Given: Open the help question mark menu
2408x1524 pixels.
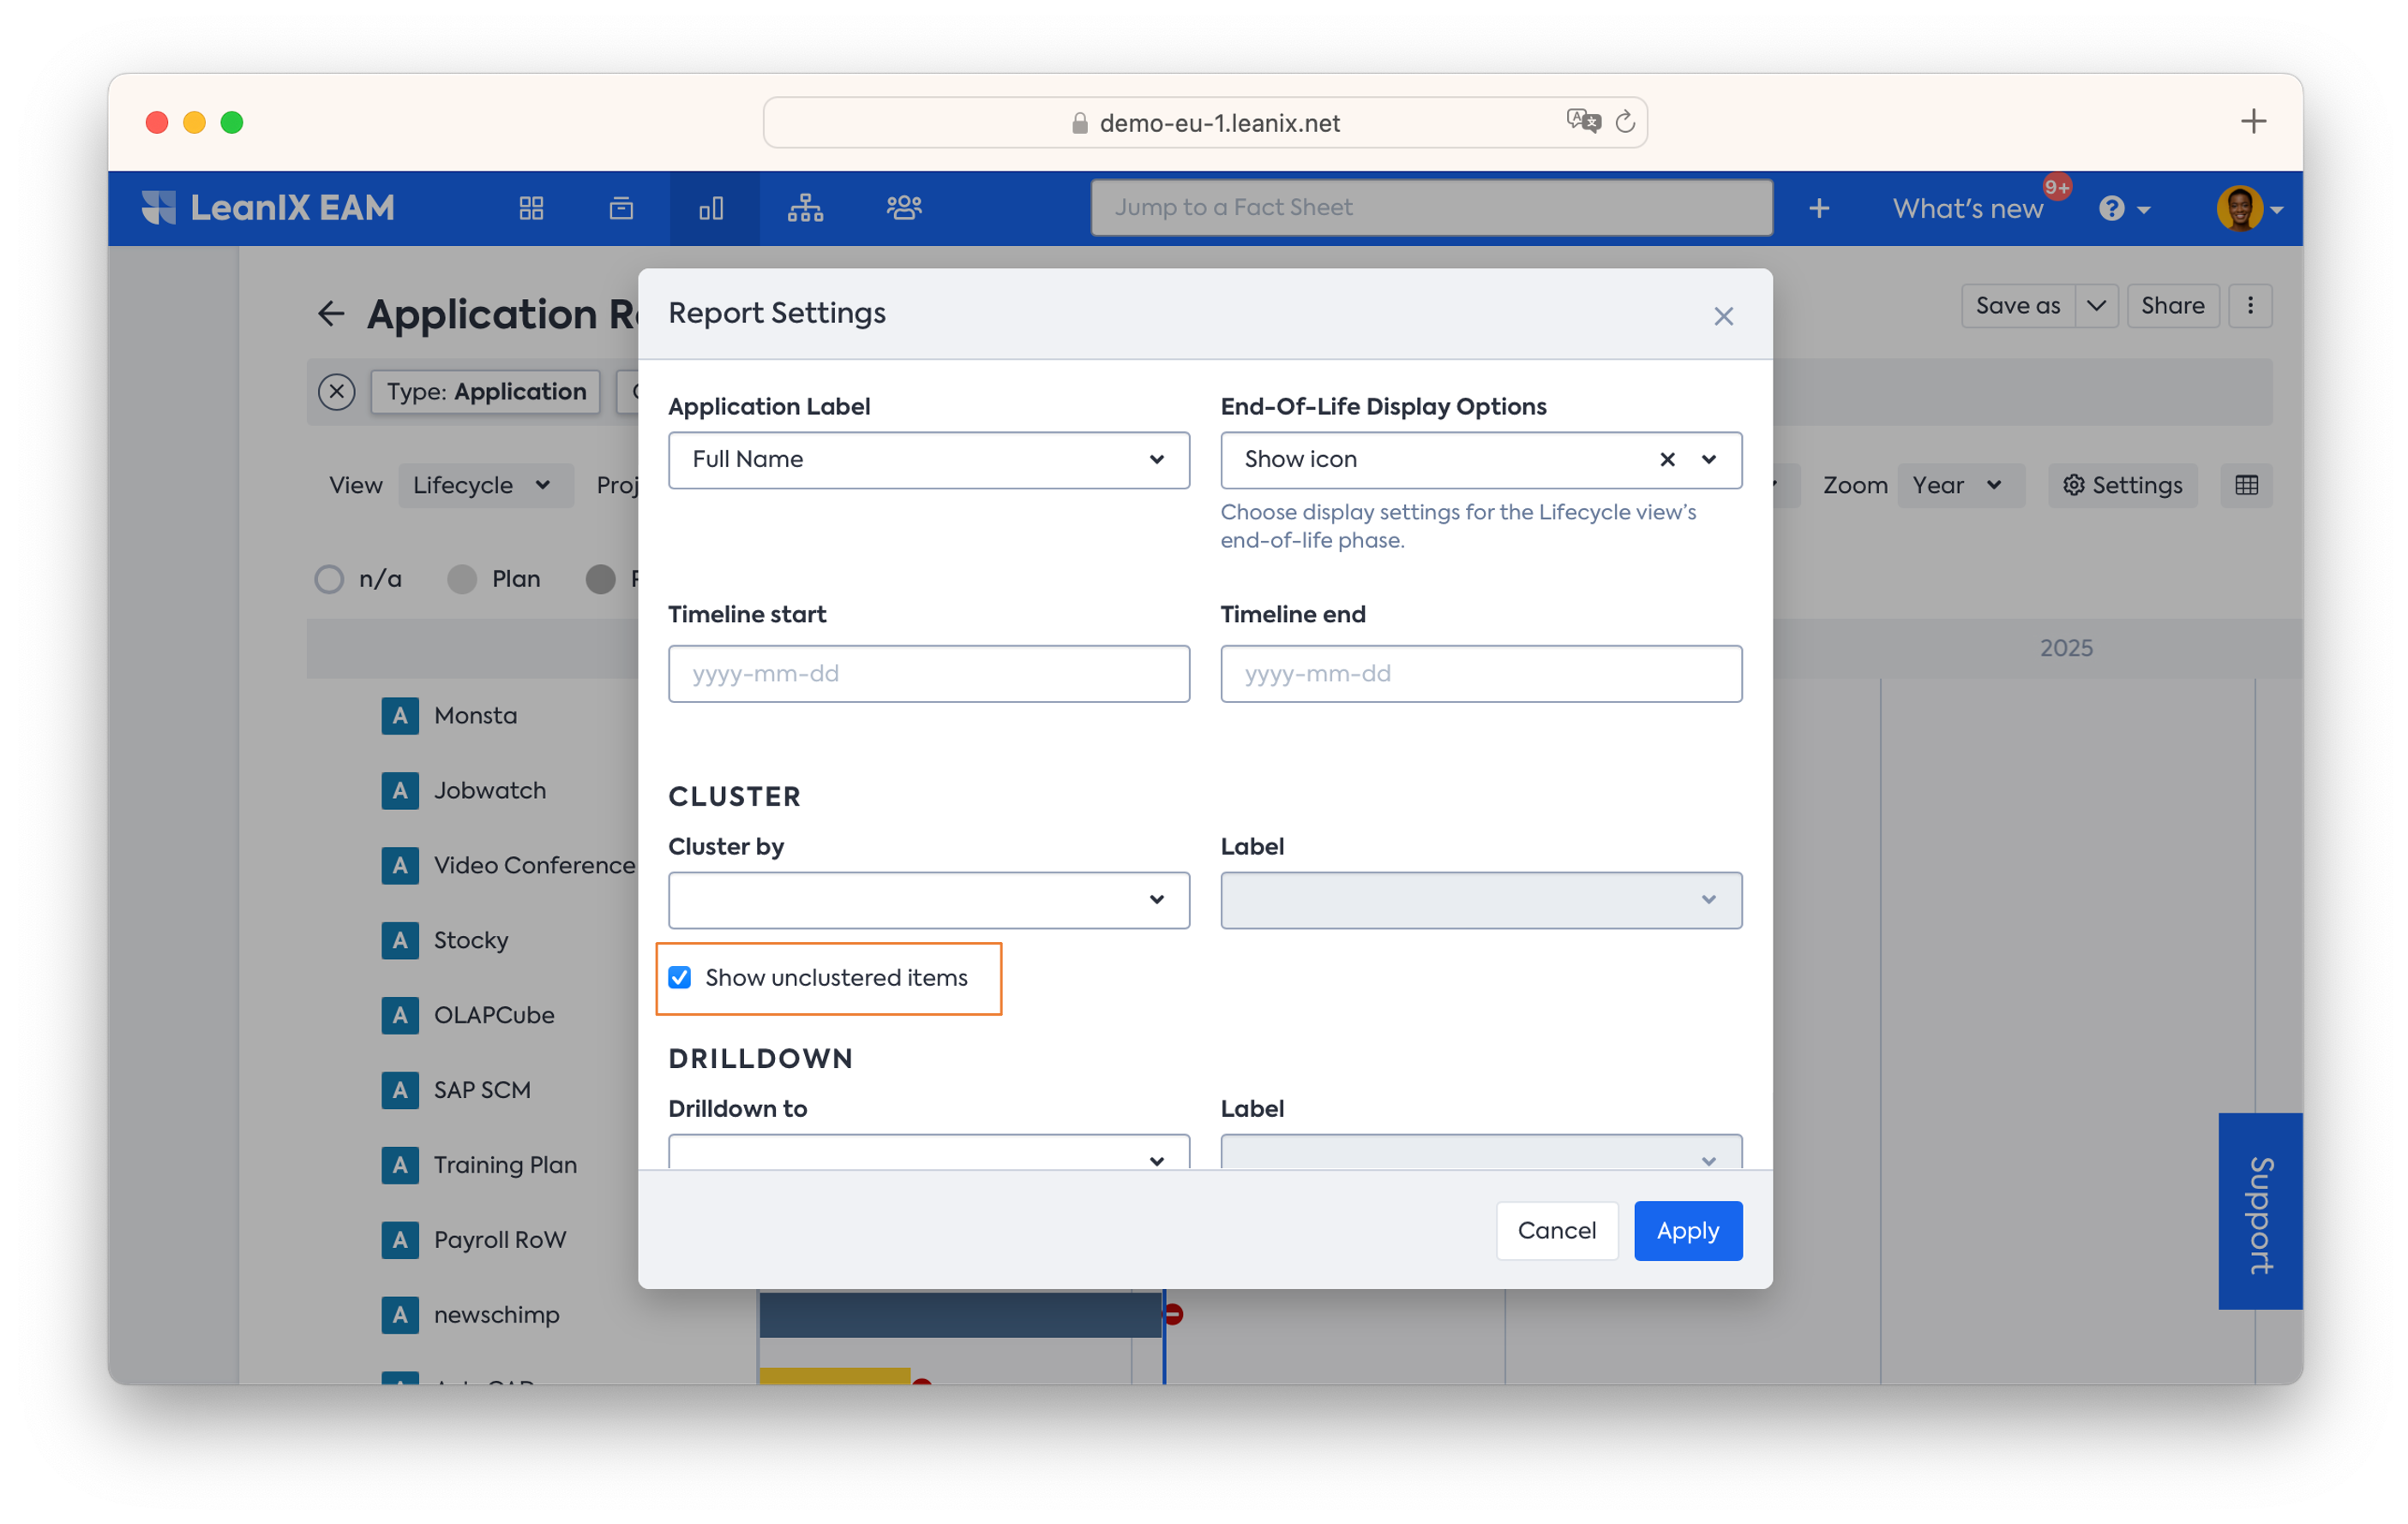Looking at the screenshot, I should point(2124,208).
